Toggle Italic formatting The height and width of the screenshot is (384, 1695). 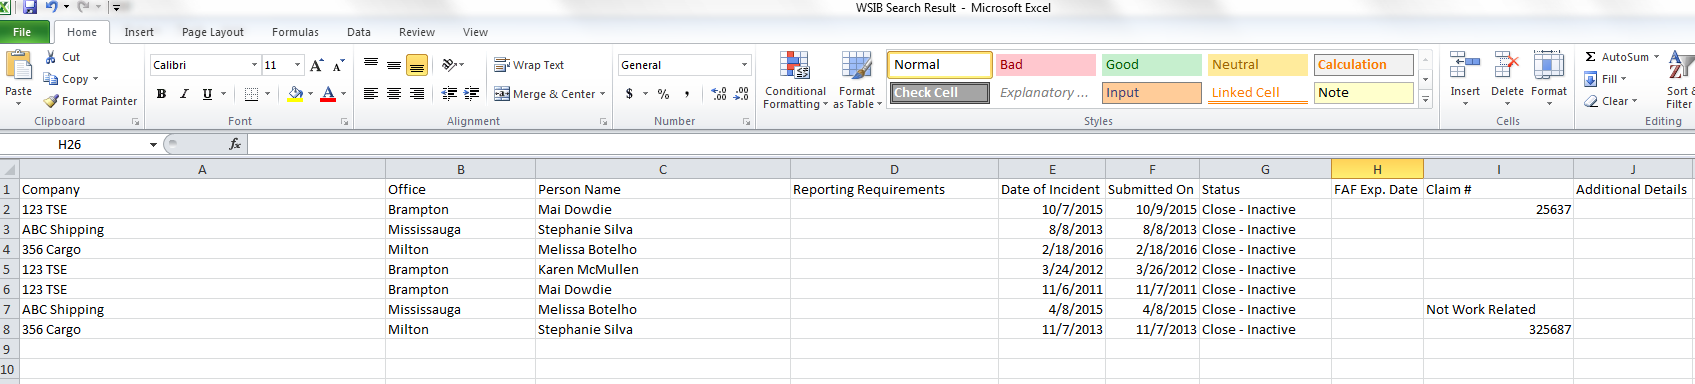coord(184,94)
